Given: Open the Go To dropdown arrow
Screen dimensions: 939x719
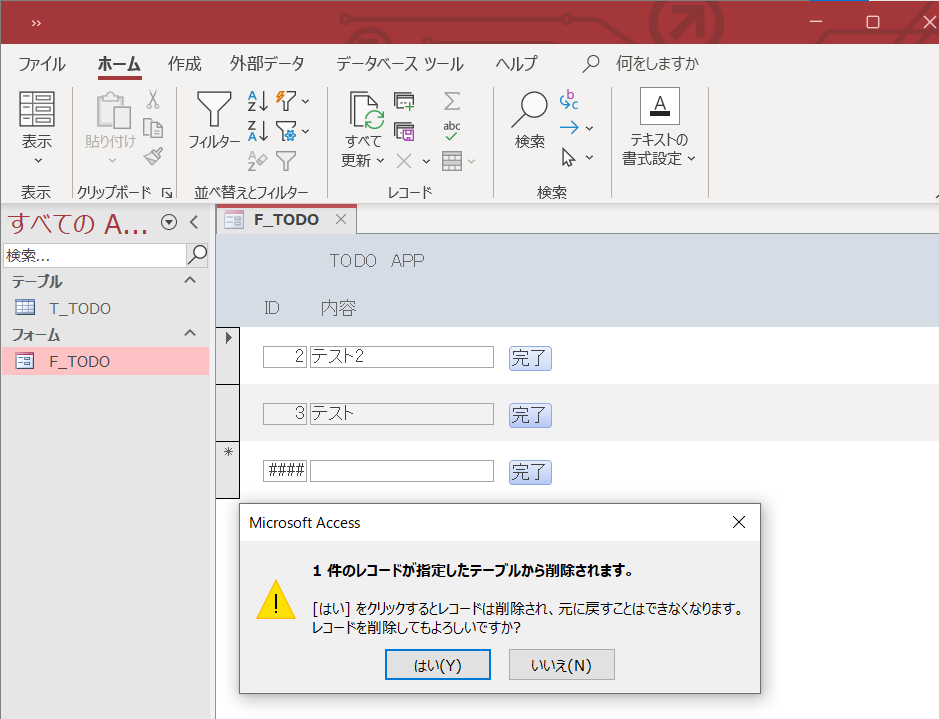Looking at the screenshot, I should tap(589, 128).
